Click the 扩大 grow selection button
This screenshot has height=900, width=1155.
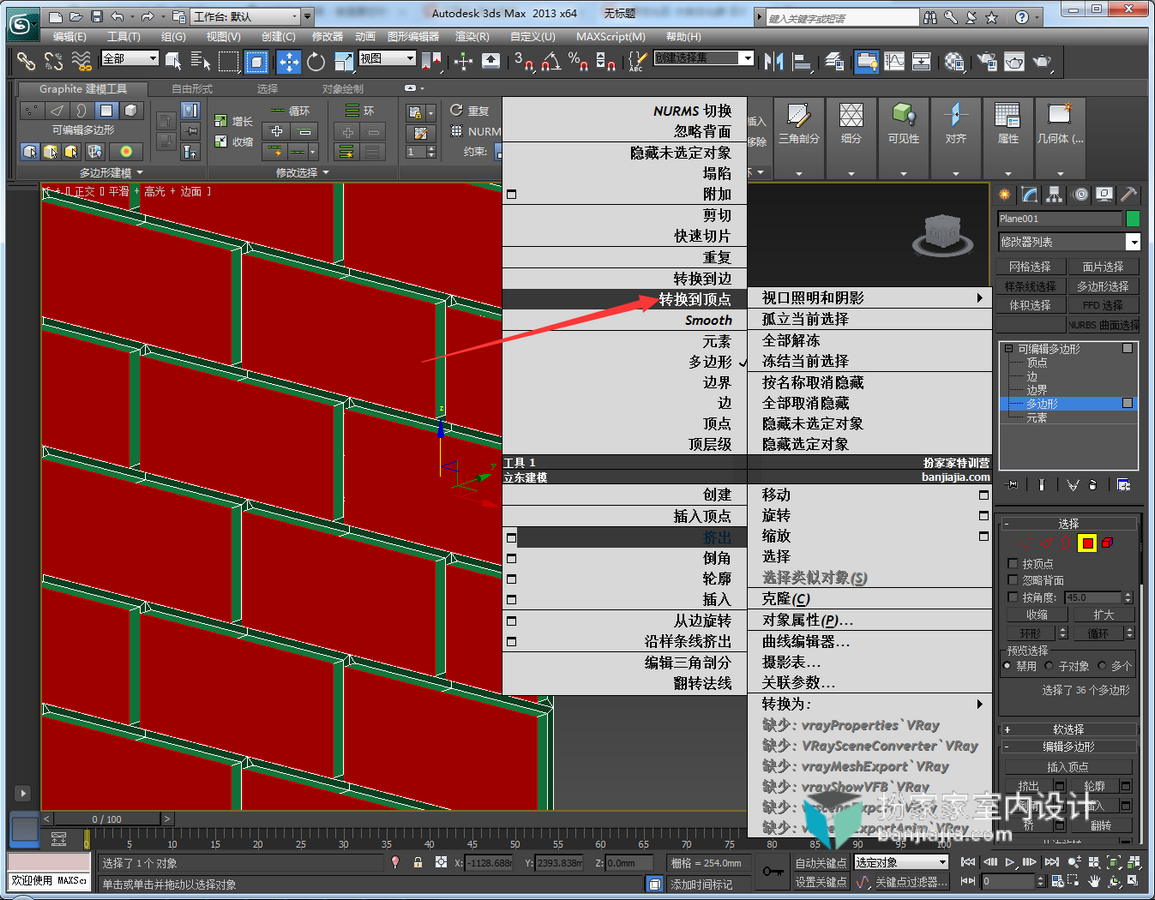[1103, 614]
